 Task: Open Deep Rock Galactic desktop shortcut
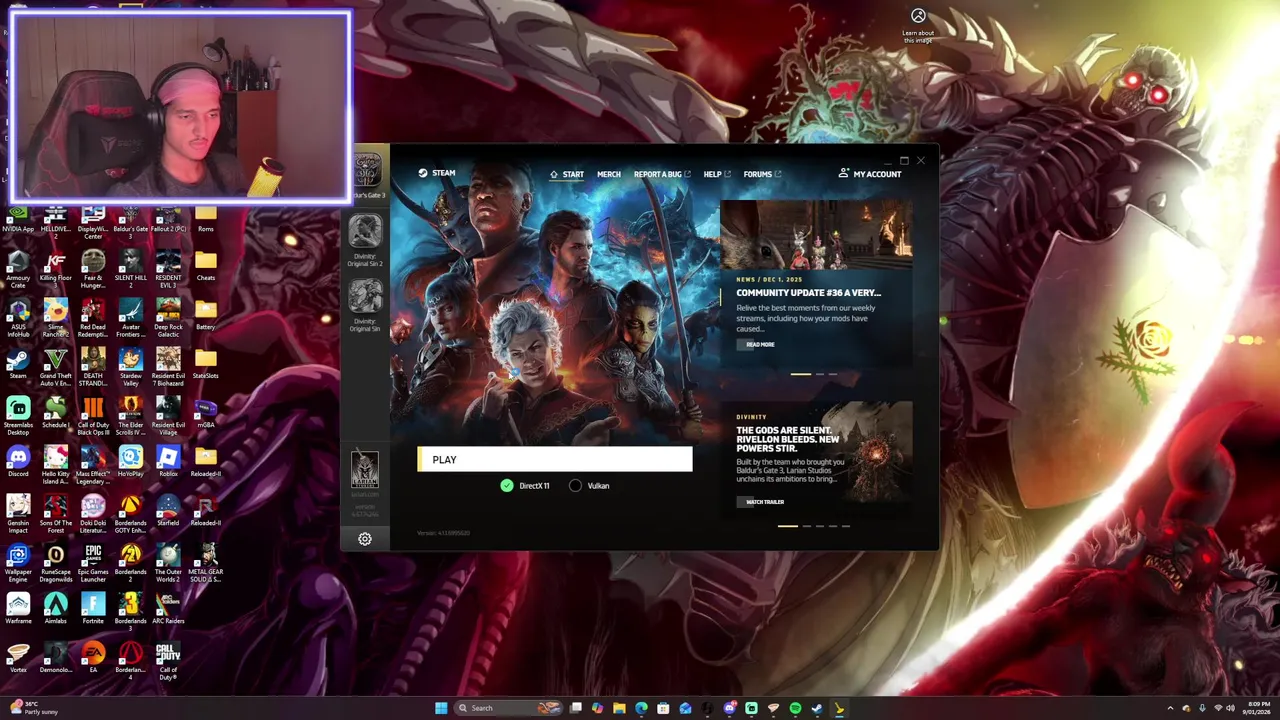click(x=168, y=315)
